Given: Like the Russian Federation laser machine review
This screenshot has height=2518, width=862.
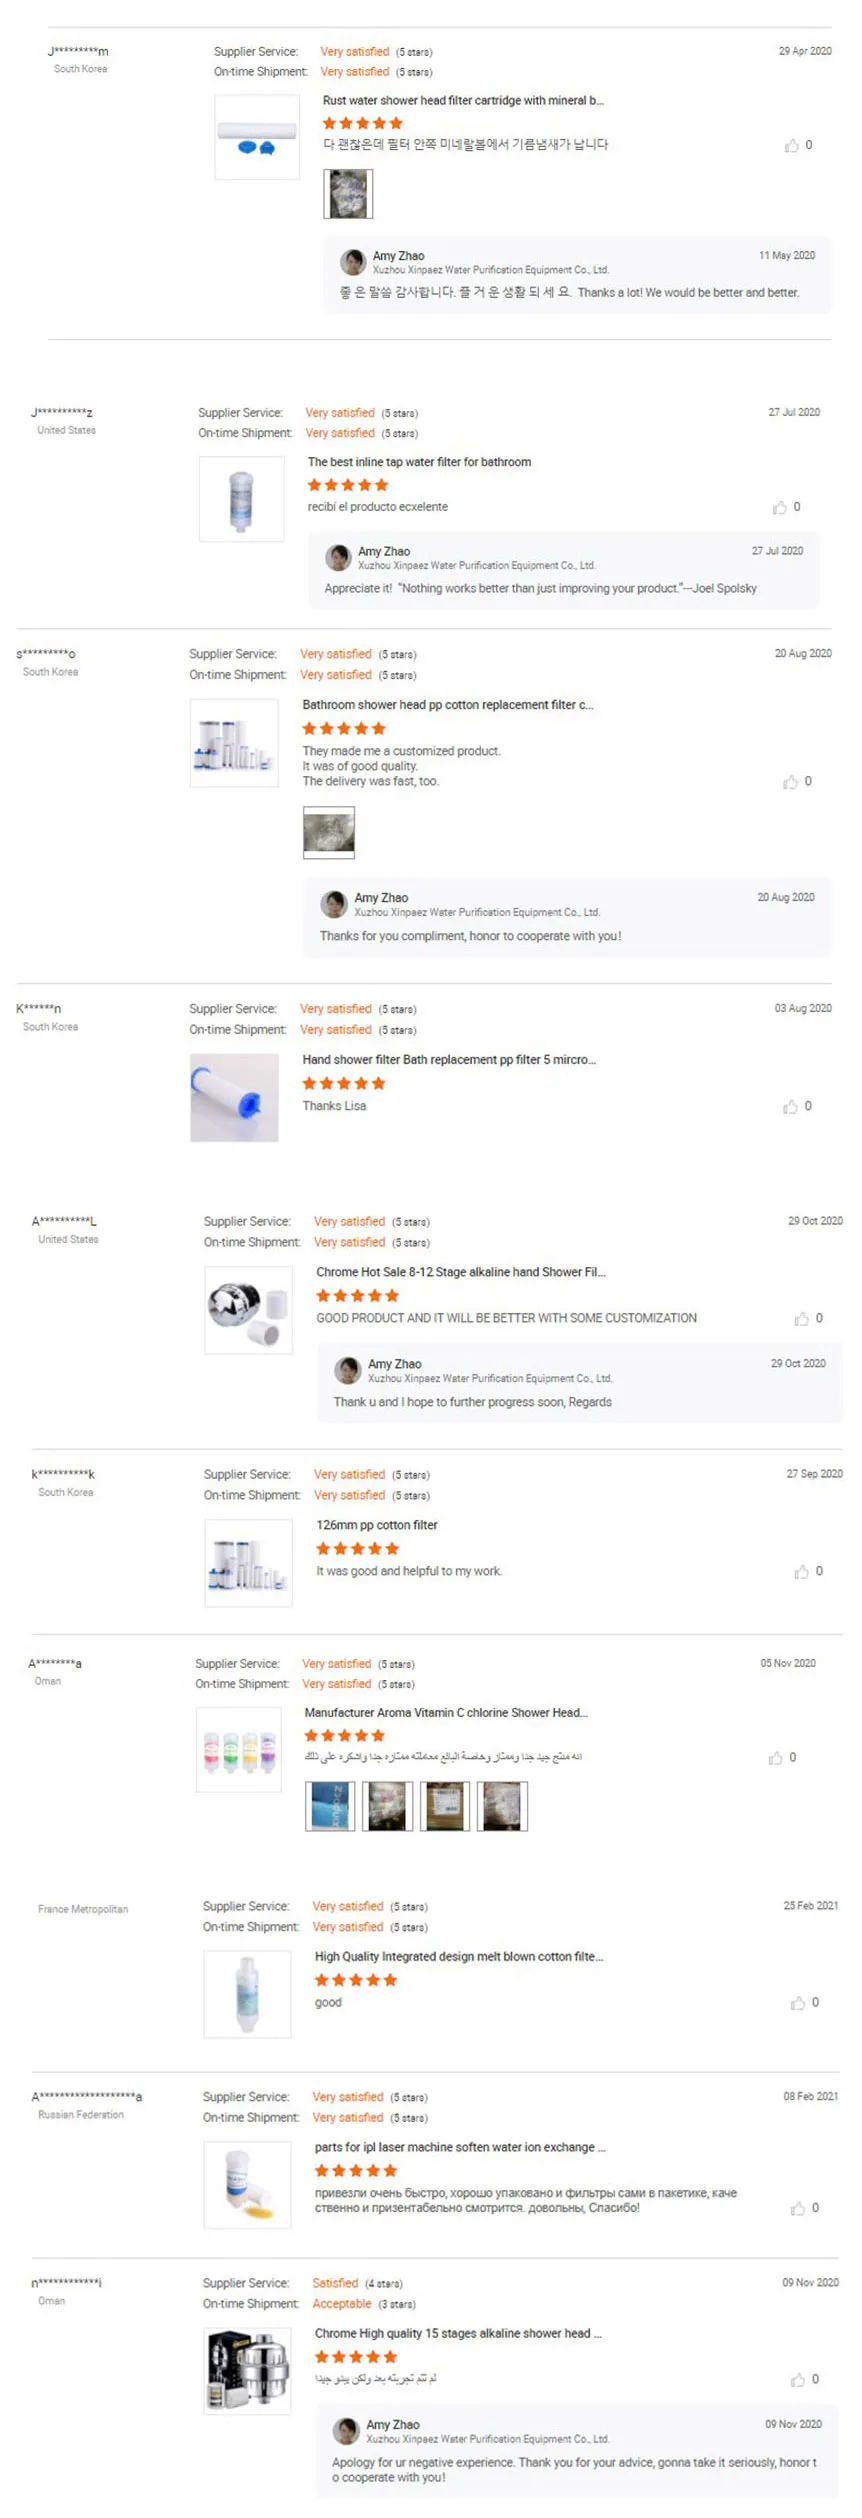Looking at the screenshot, I should point(798,2208).
